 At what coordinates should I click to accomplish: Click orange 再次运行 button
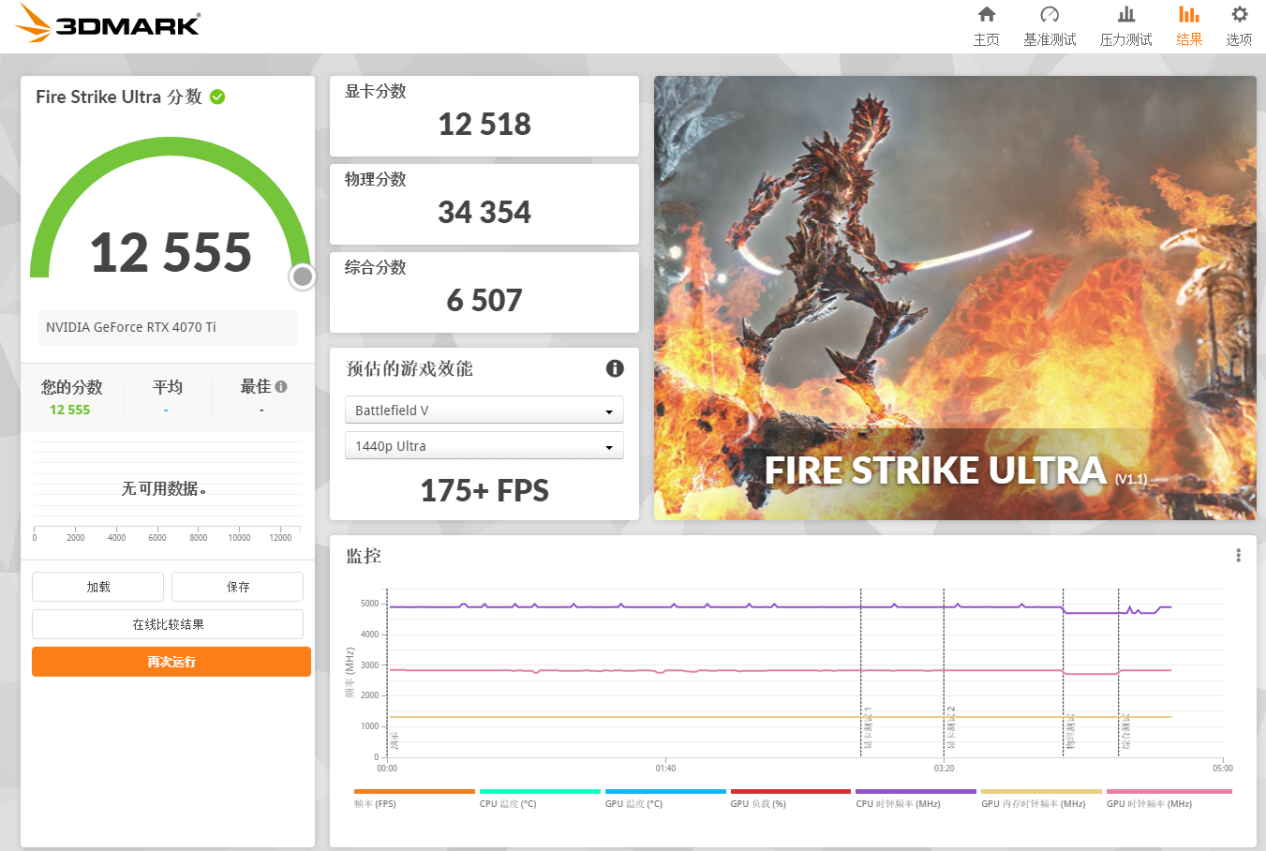(x=171, y=662)
